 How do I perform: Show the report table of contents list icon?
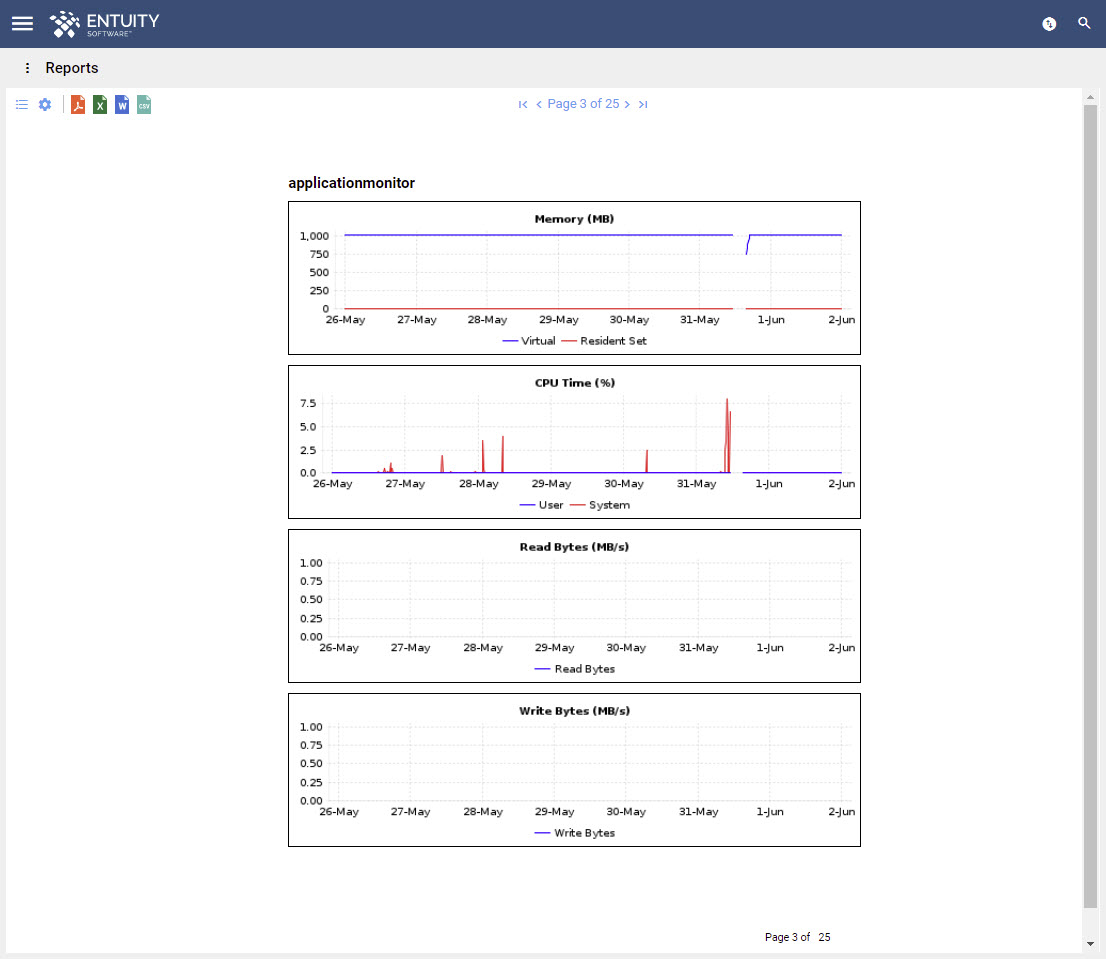22,104
